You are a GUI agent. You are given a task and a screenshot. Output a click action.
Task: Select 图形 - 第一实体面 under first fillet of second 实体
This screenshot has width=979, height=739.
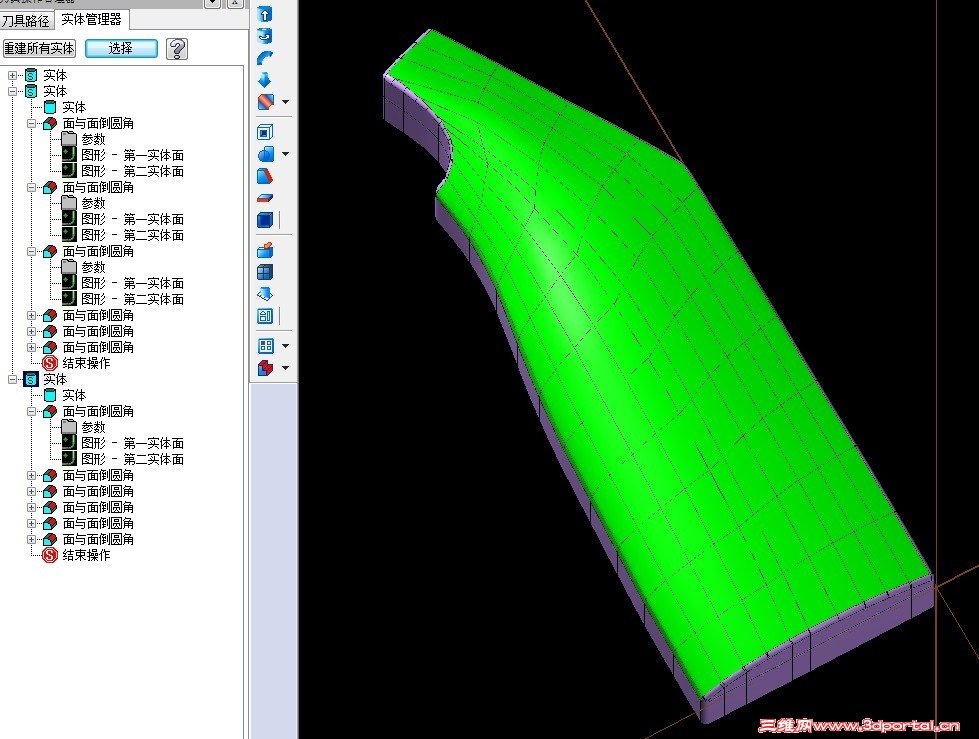pos(132,155)
